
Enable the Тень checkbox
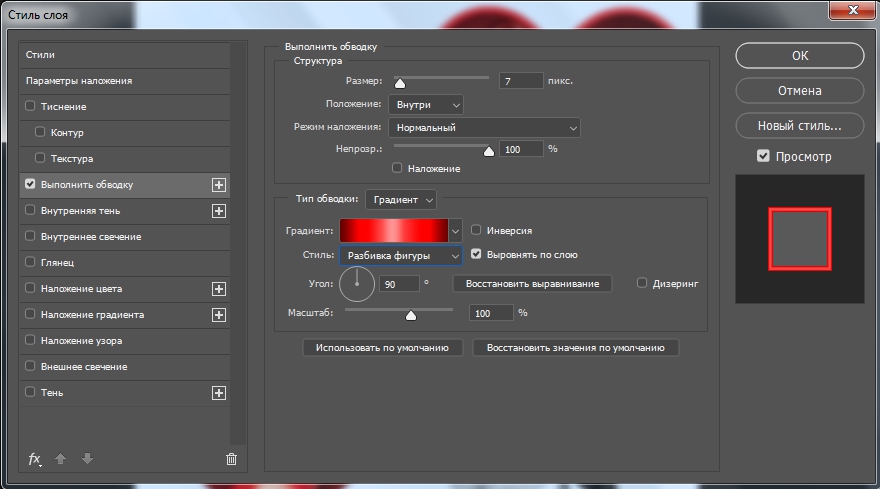coord(30,392)
